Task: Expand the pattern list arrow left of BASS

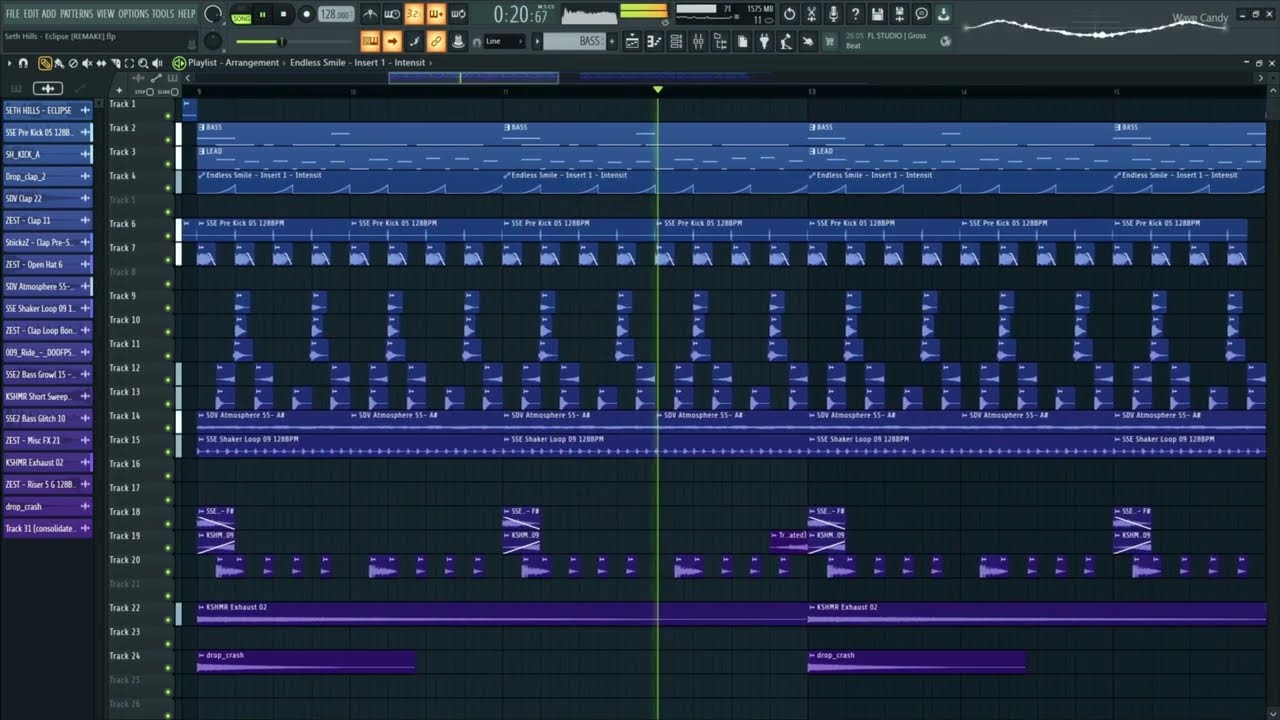Action: click(537, 41)
